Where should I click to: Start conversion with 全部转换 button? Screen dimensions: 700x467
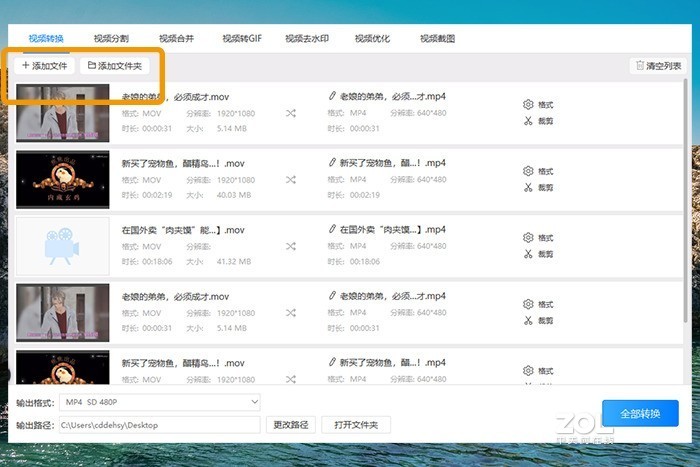pyautogui.click(x=640, y=413)
